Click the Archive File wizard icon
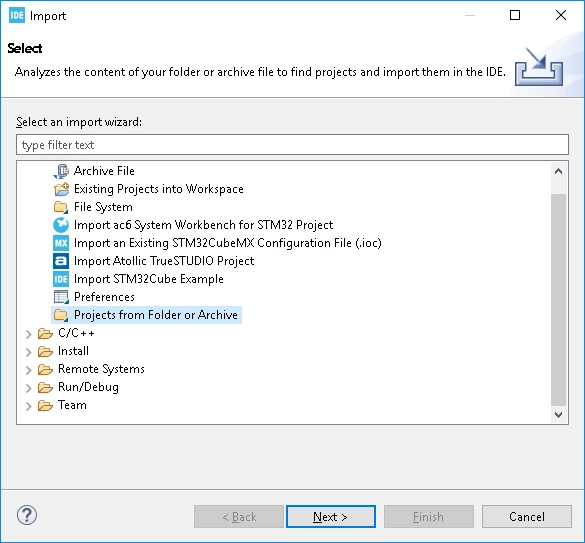Viewport: 585px width, 543px height. [x=61, y=171]
